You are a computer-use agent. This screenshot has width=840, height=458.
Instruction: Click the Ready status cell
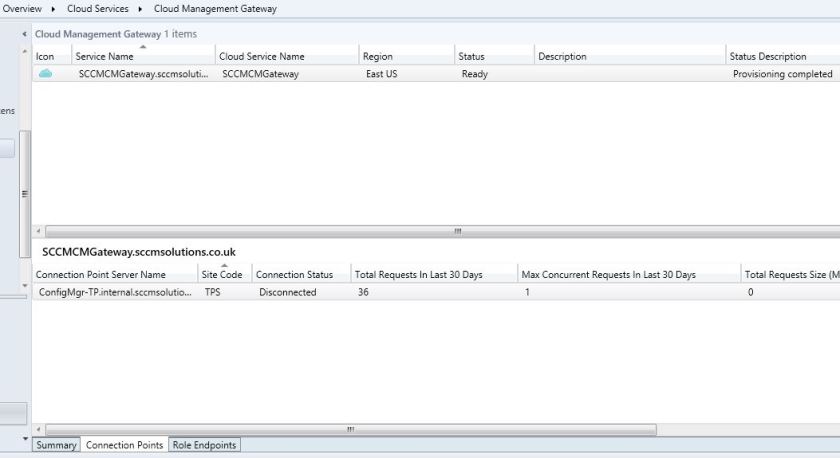tap(475, 74)
